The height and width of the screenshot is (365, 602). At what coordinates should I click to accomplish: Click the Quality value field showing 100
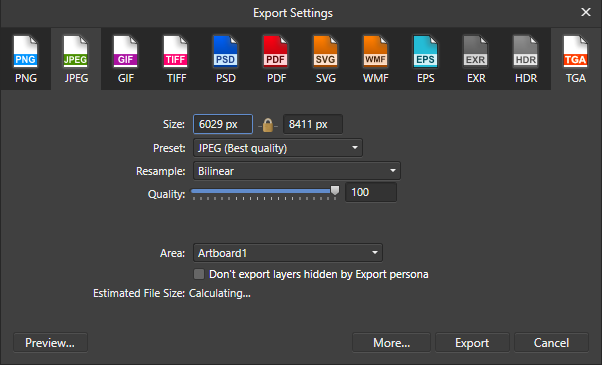click(371, 192)
